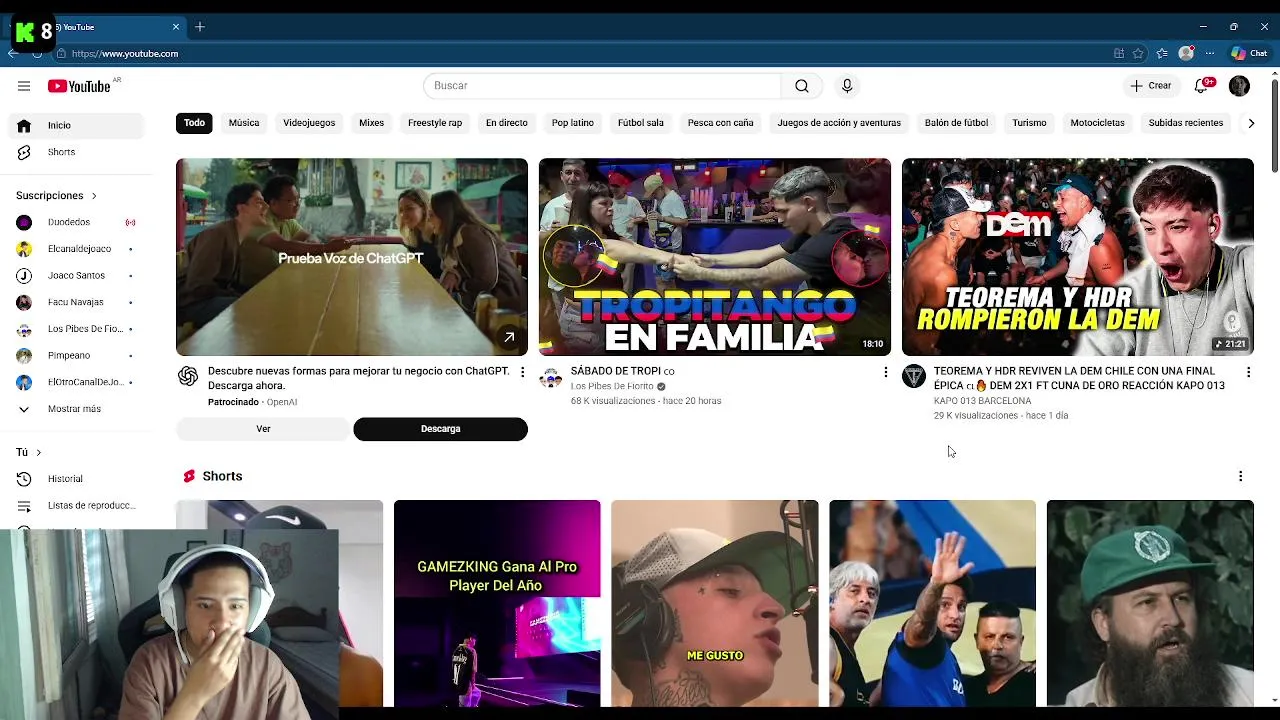This screenshot has height=720, width=1280.
Task: Click the search magnifier button
Action: click(802, 86)
